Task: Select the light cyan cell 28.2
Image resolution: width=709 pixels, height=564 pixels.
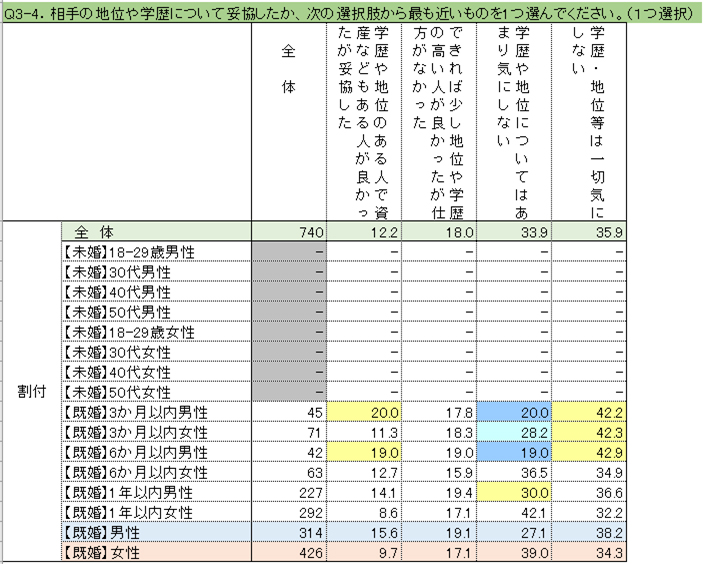Action: [514, 432]
